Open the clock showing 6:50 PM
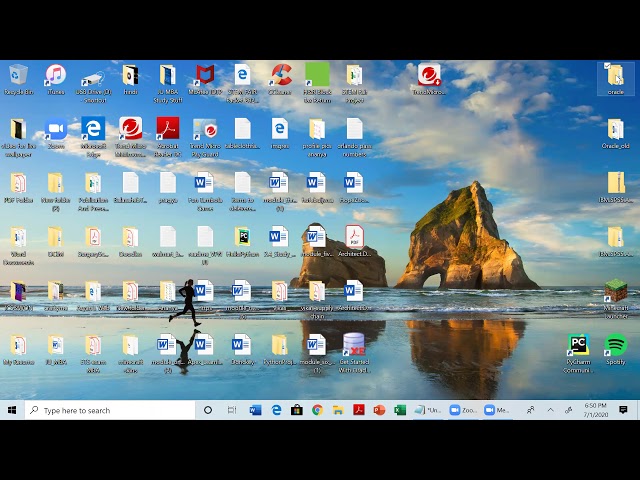 pos(596,410)
